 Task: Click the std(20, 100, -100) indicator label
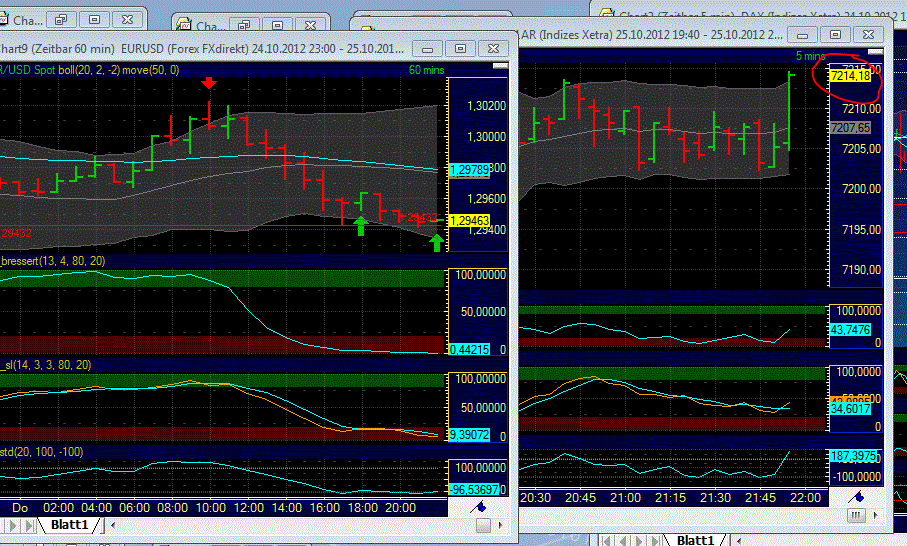(42, 452)
